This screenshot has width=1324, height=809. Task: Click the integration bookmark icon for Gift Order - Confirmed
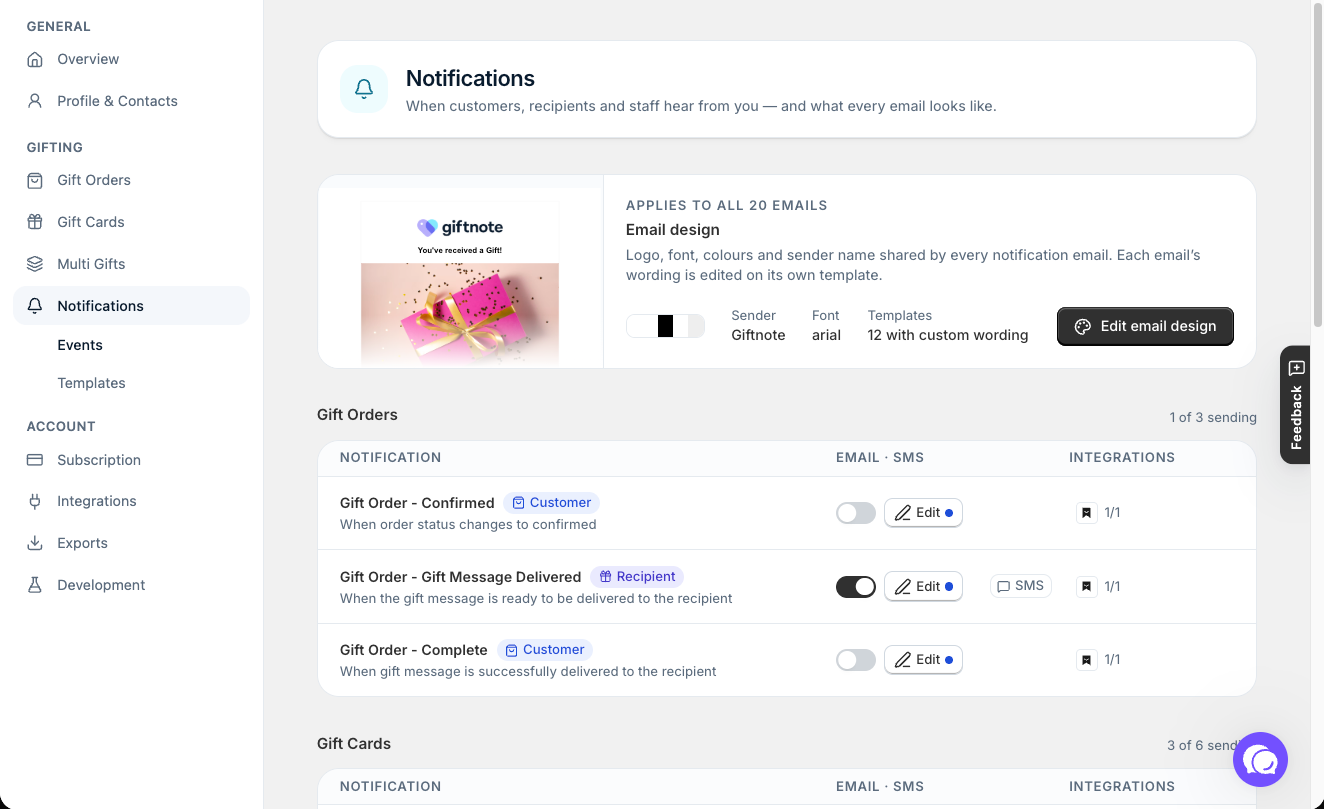click(1086, 513)
